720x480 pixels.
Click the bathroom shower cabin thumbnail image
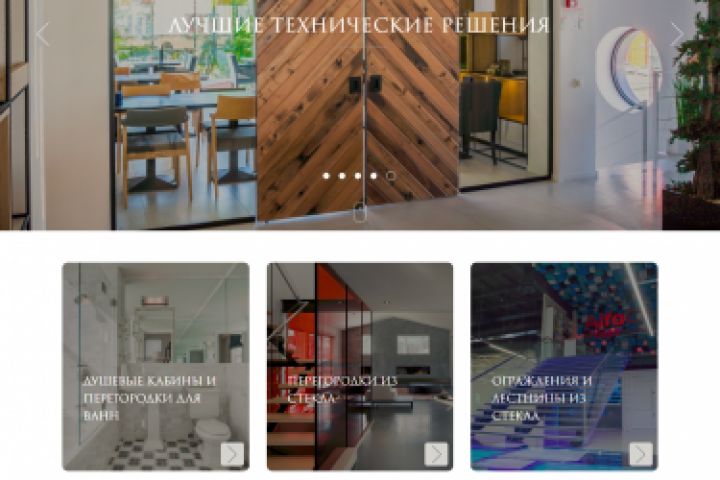156,366
